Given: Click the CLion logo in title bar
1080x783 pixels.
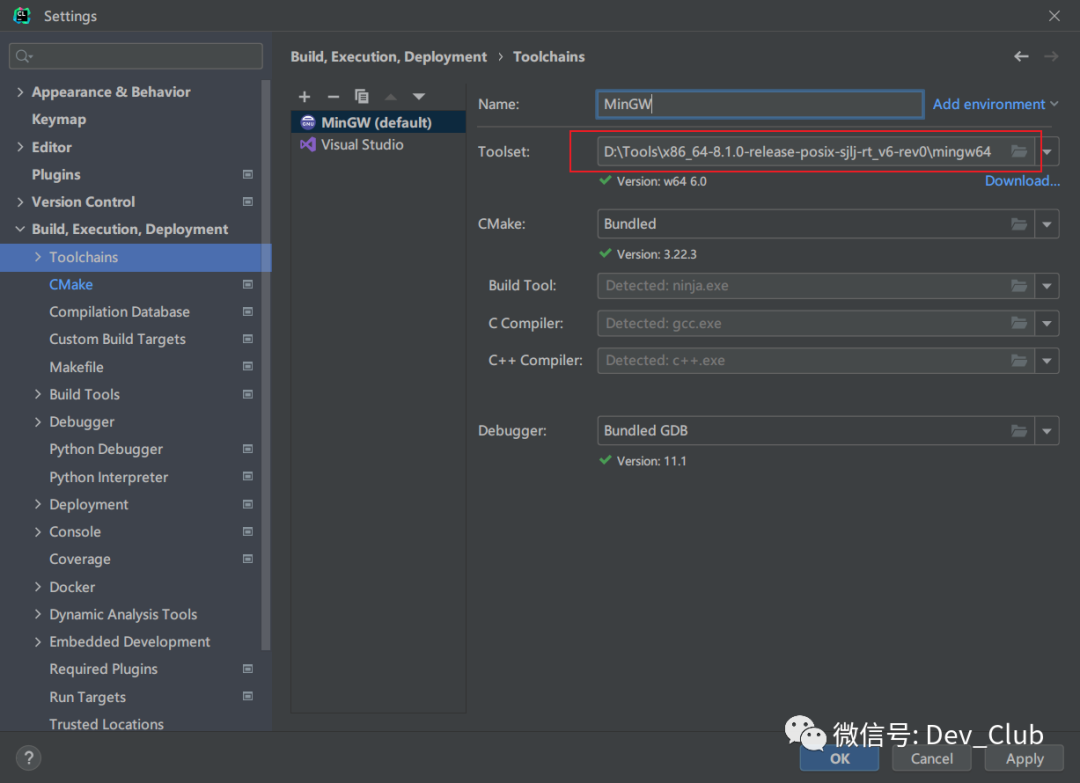Looking at the screenshot, I should point(22,15).
